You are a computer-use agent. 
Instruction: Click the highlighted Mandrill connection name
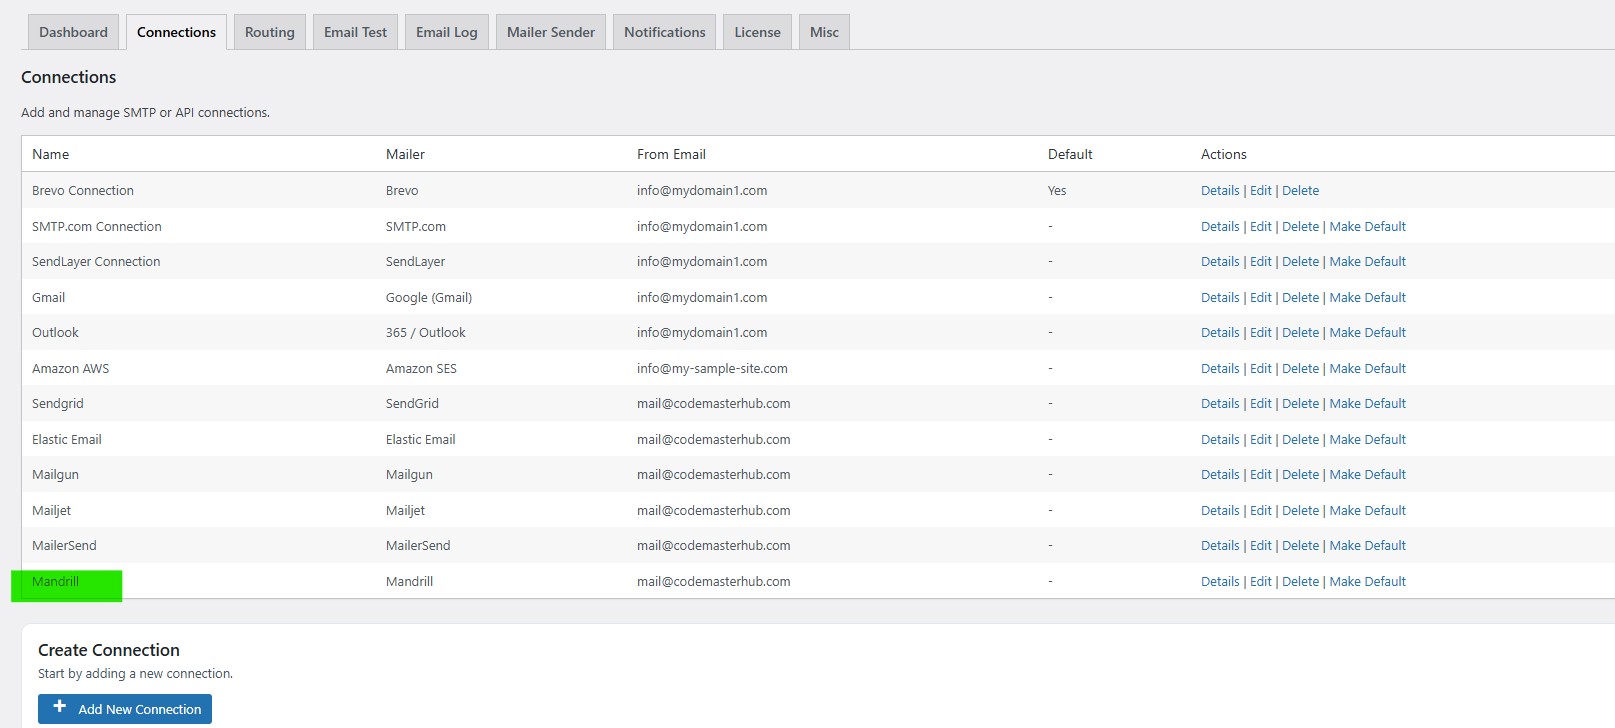56,582
